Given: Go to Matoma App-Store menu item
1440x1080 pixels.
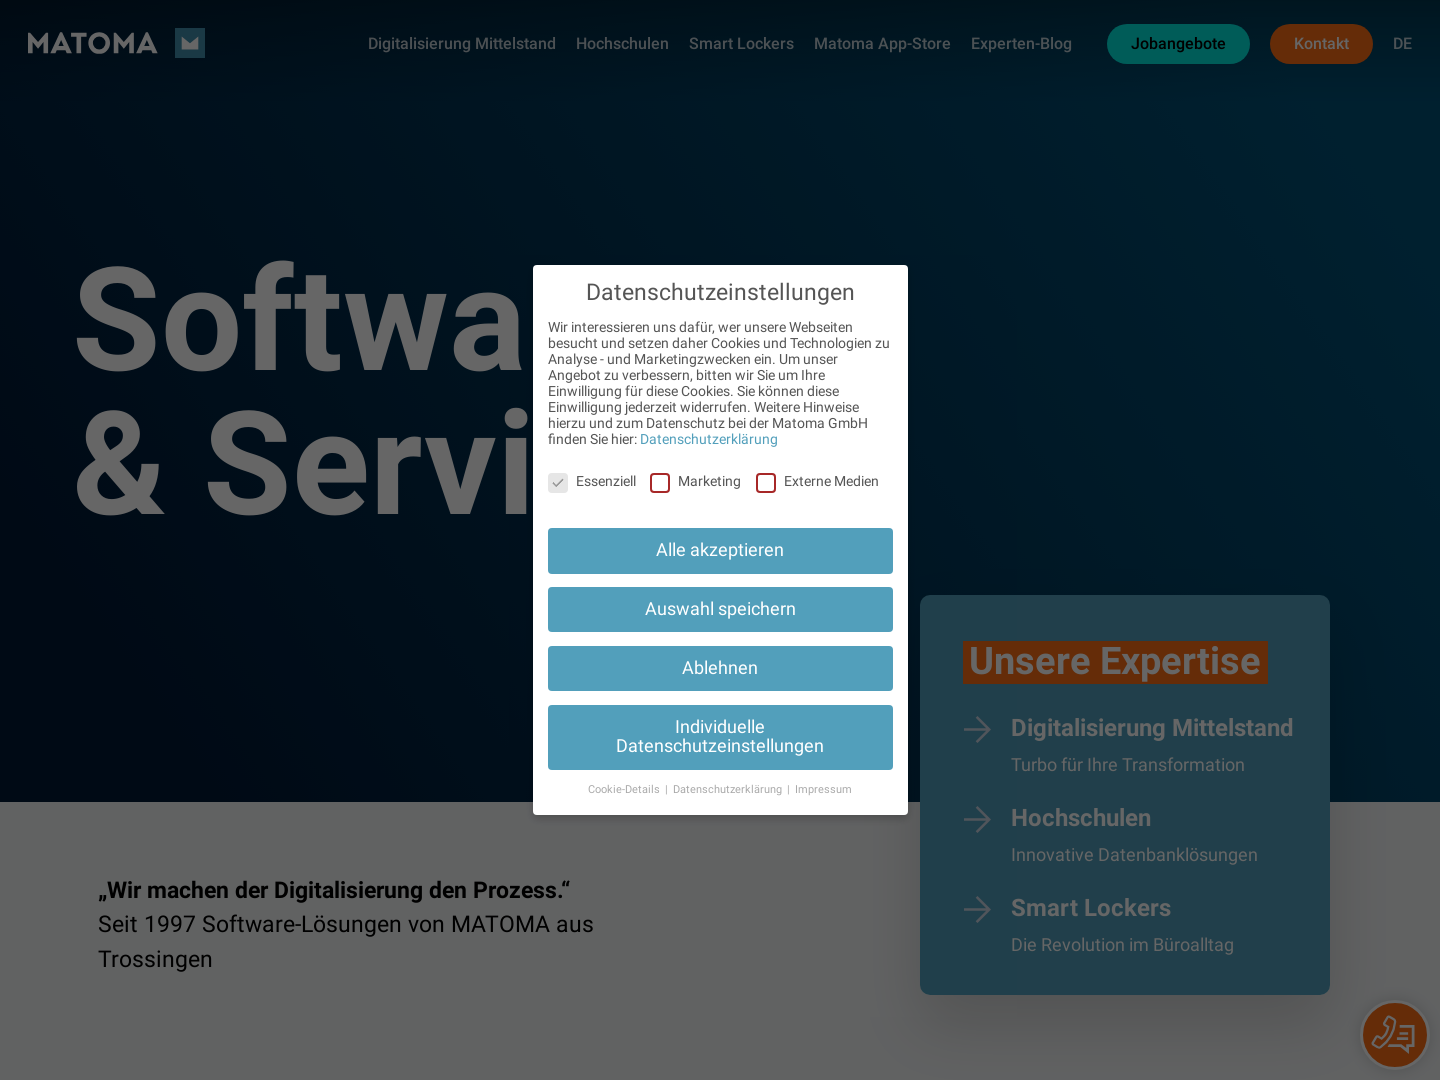Looking at the screenshot, I should click(882, 44).
